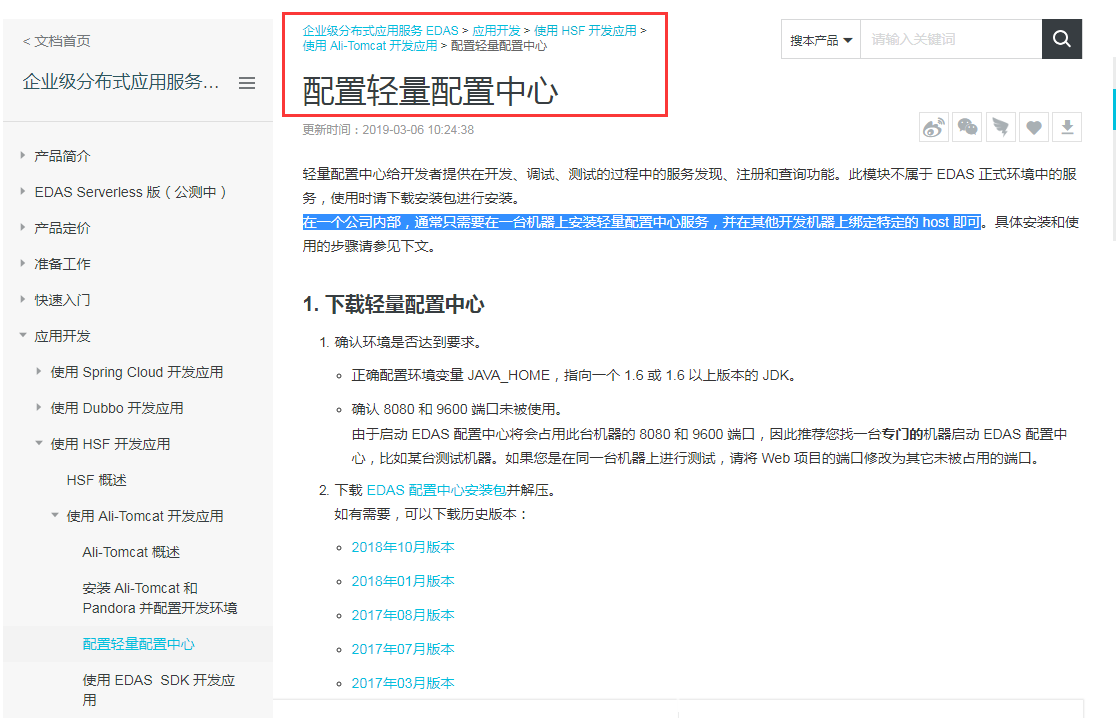
Task: Download EDAS 配置中心安装包 link
Action: click(436, 490)
